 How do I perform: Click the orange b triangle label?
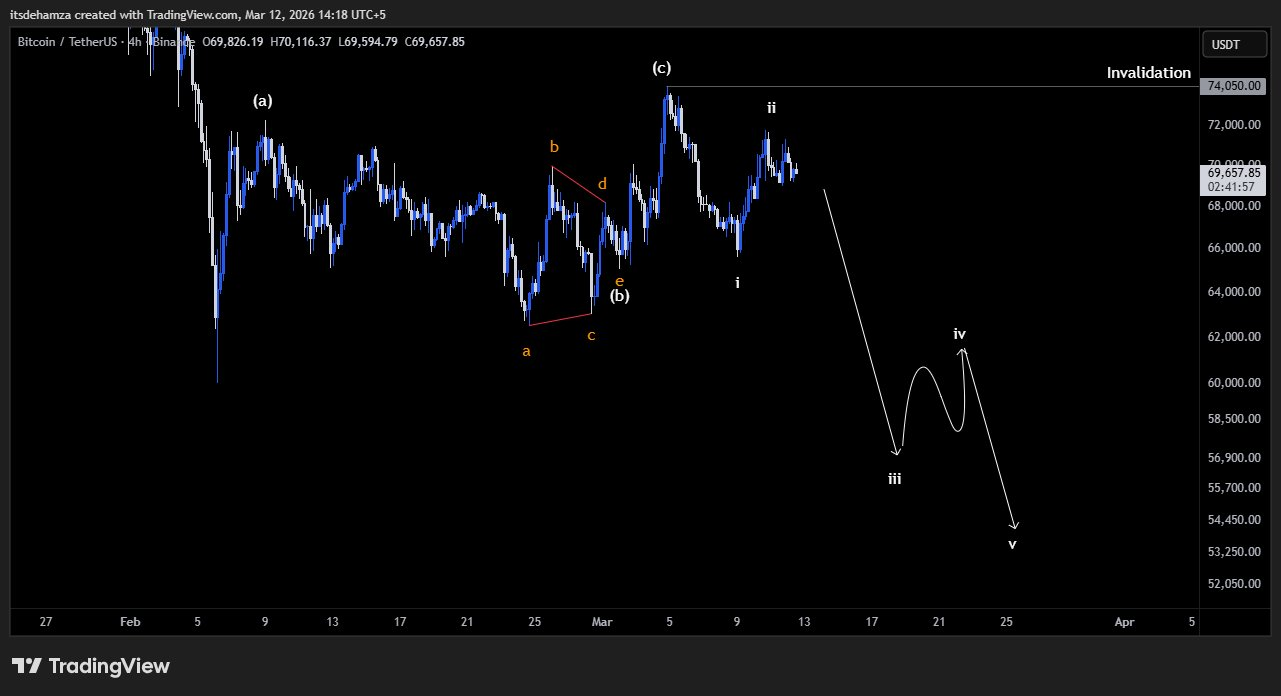pos(554,147)
